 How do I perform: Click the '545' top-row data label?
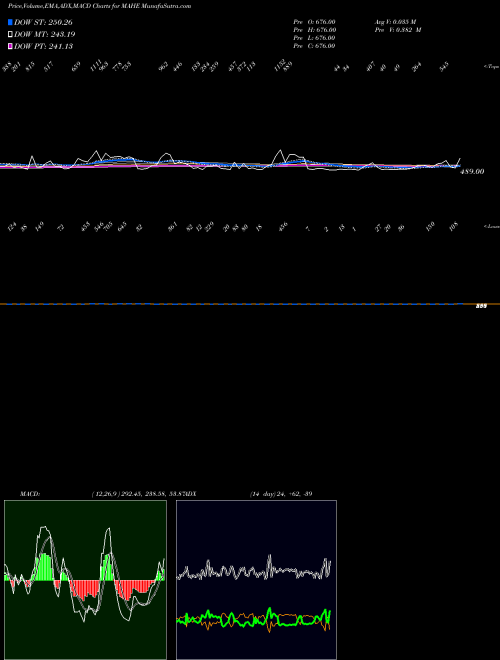tap(444, 67)
